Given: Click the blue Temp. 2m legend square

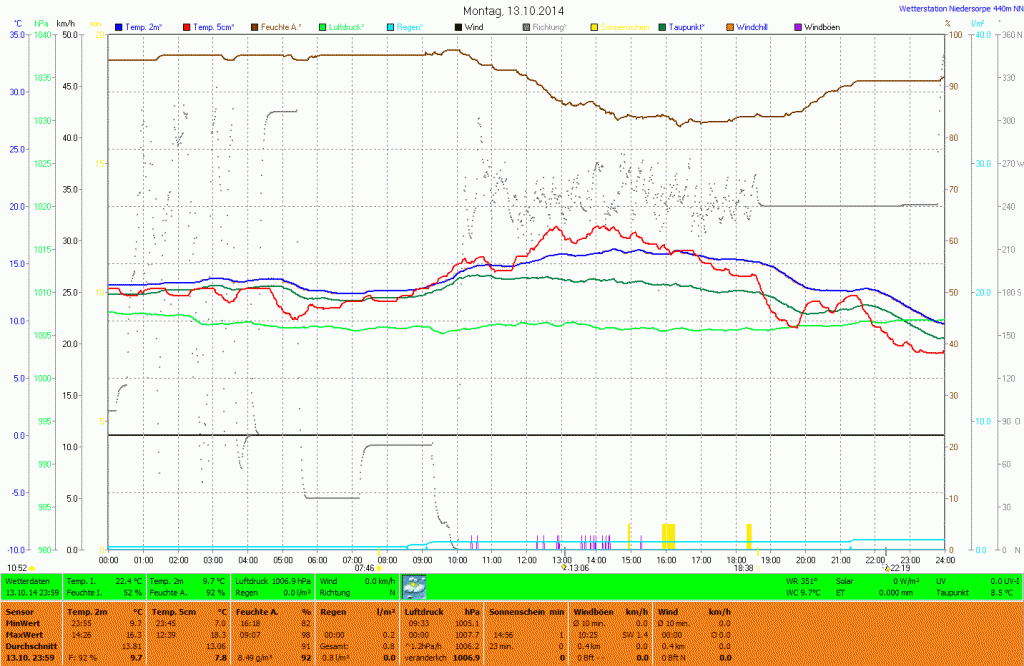Looking at the screenshot, I should coord(119,26).
